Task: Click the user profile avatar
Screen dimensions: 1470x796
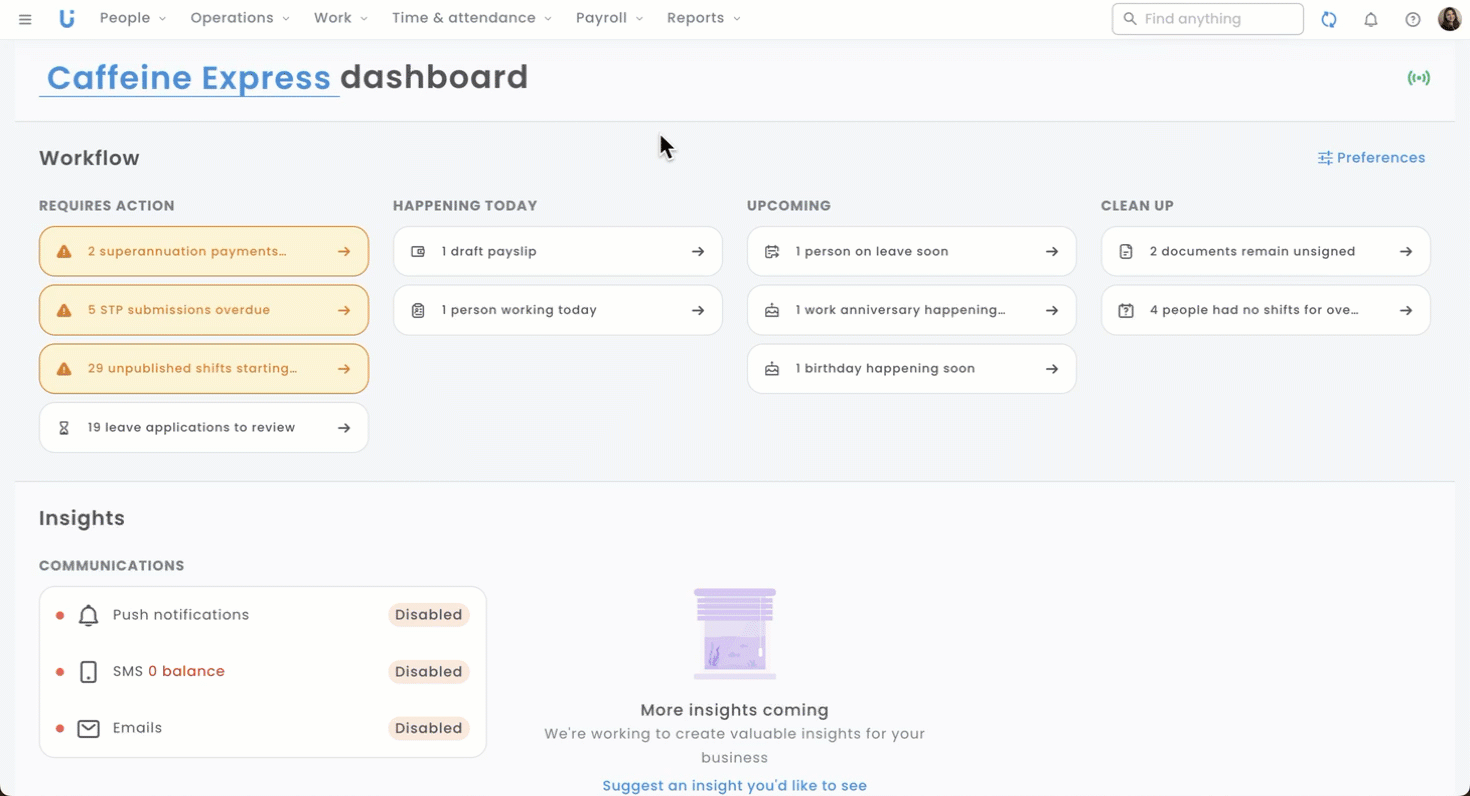Action: tap(1449, 19)
